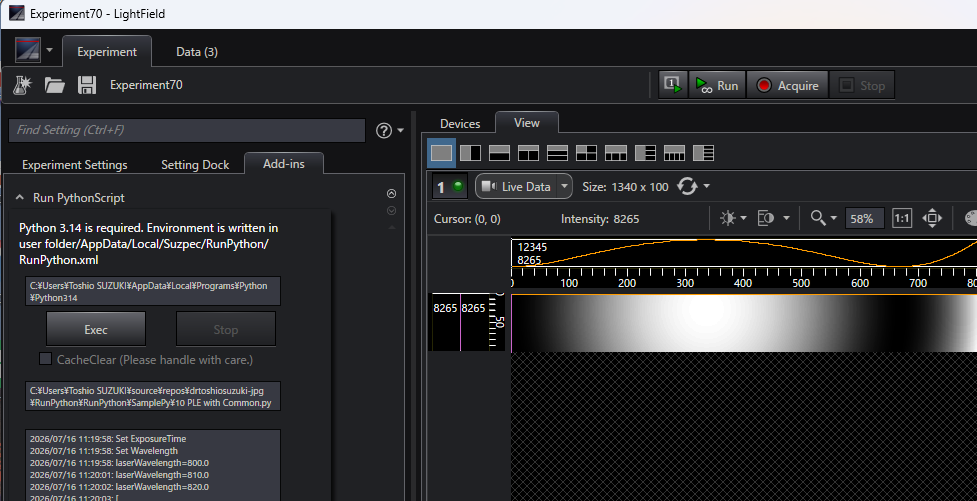Click the refresh sync arrows icon

(x=687, y=186)
